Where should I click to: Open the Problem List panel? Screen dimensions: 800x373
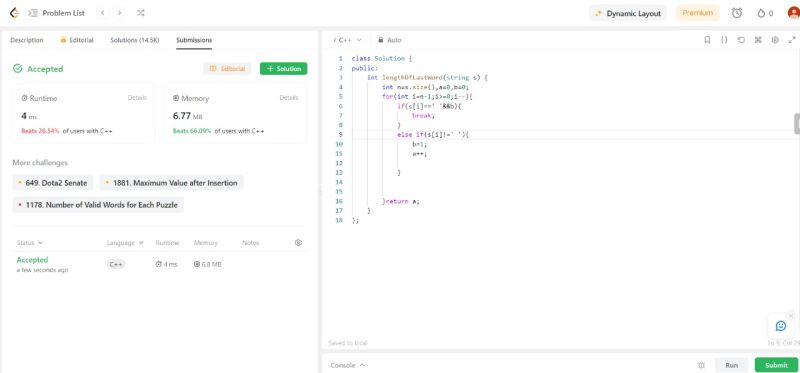[57, 13]
